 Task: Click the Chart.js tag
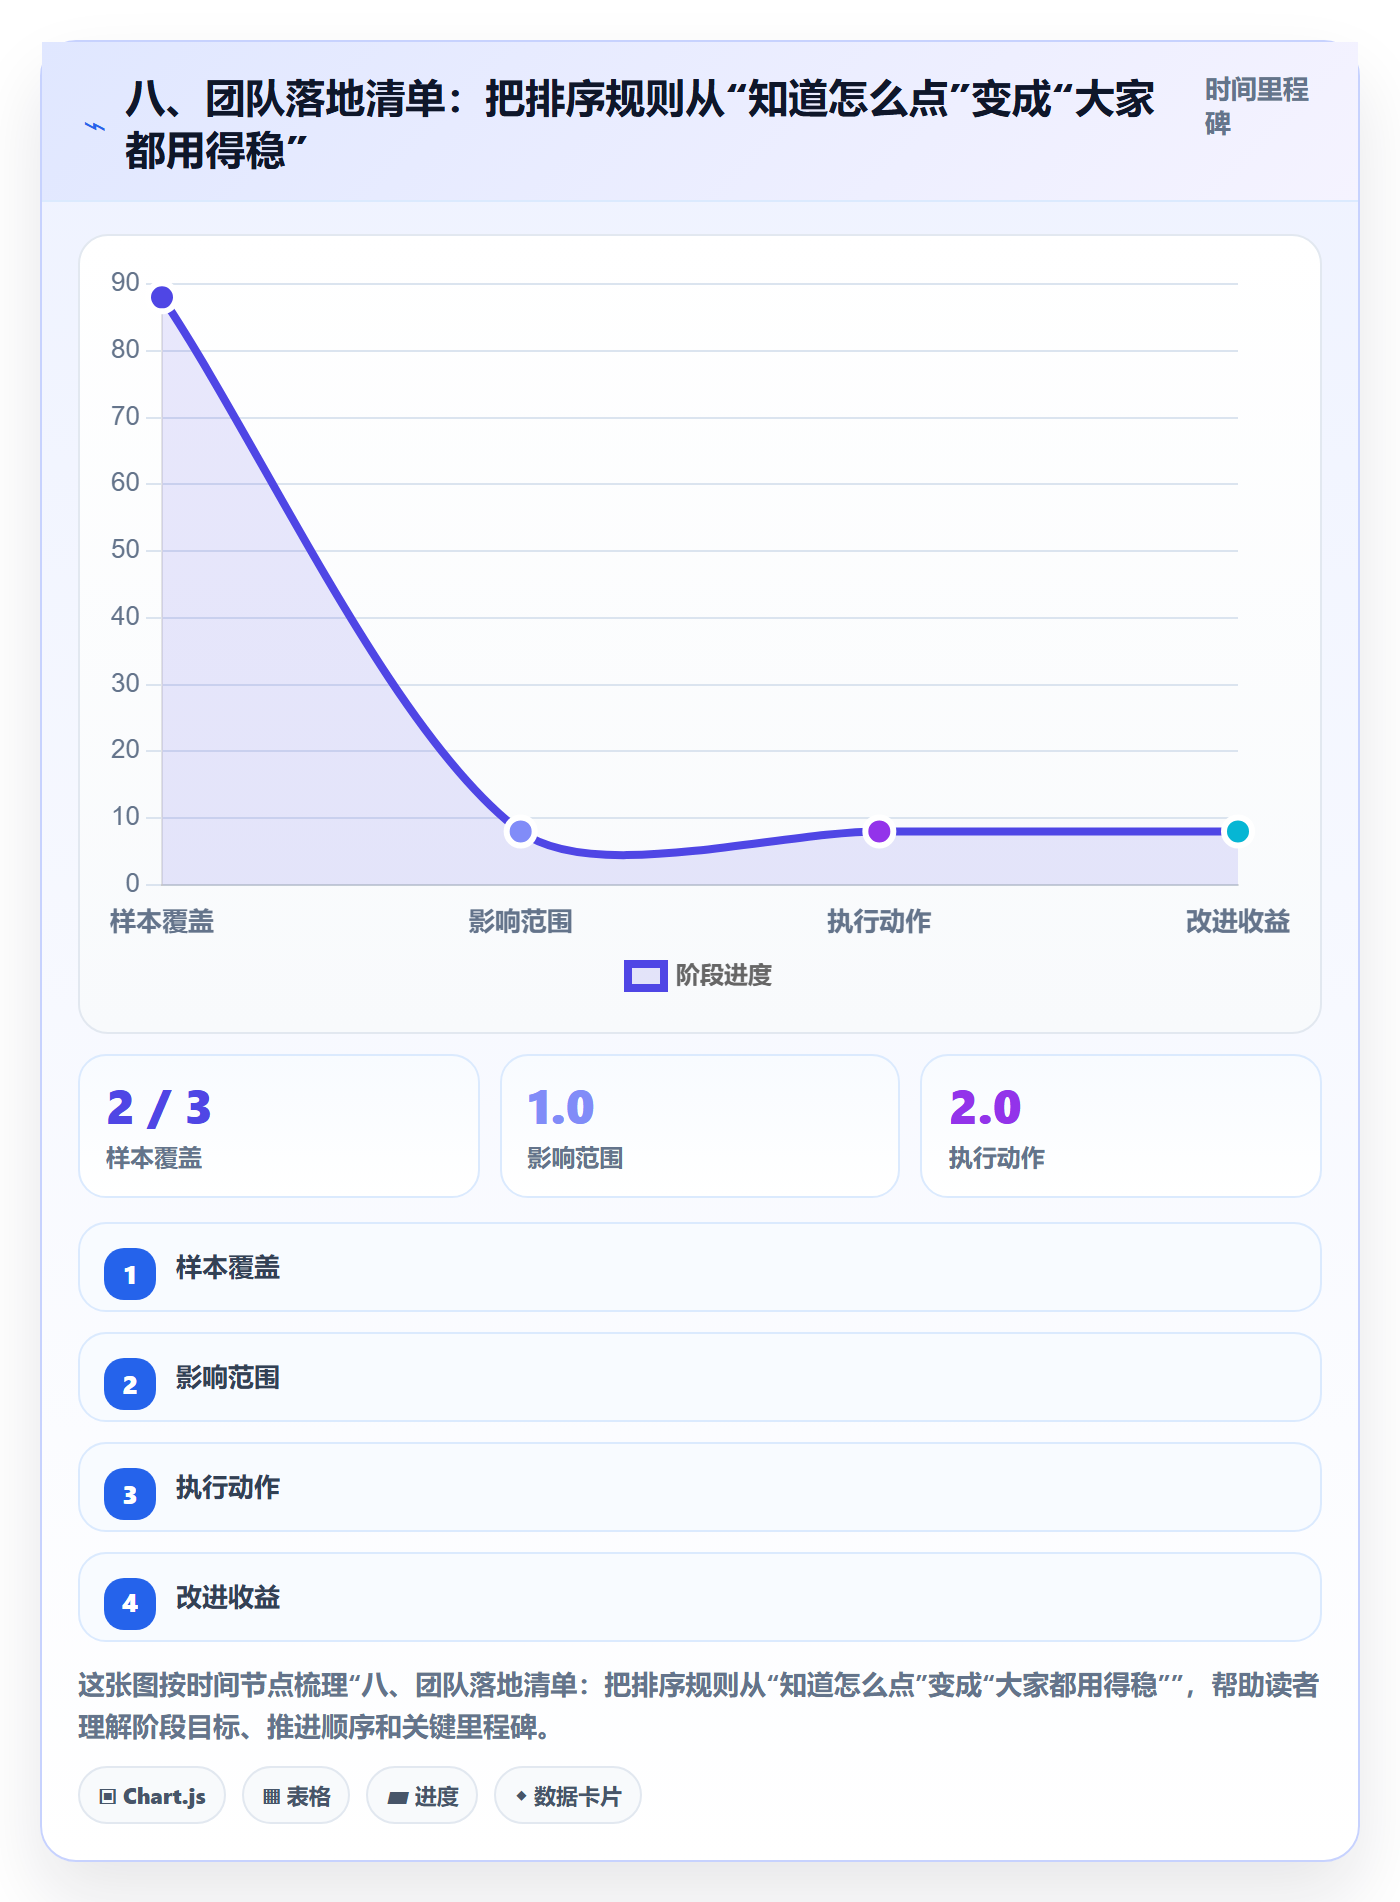pos(152,1796)
